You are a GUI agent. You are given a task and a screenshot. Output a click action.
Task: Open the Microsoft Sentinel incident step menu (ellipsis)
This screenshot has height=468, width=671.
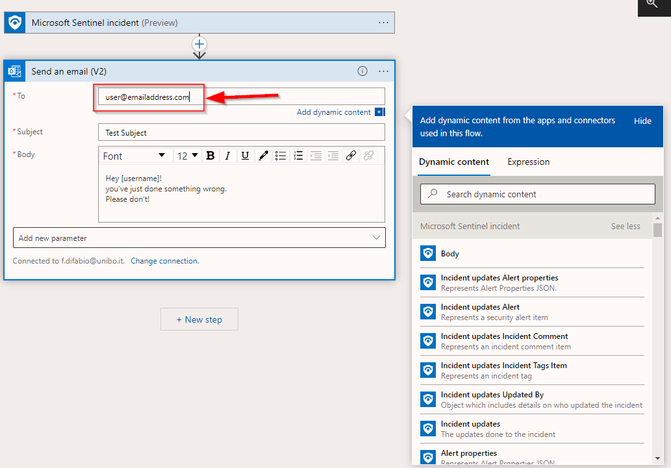383,23
